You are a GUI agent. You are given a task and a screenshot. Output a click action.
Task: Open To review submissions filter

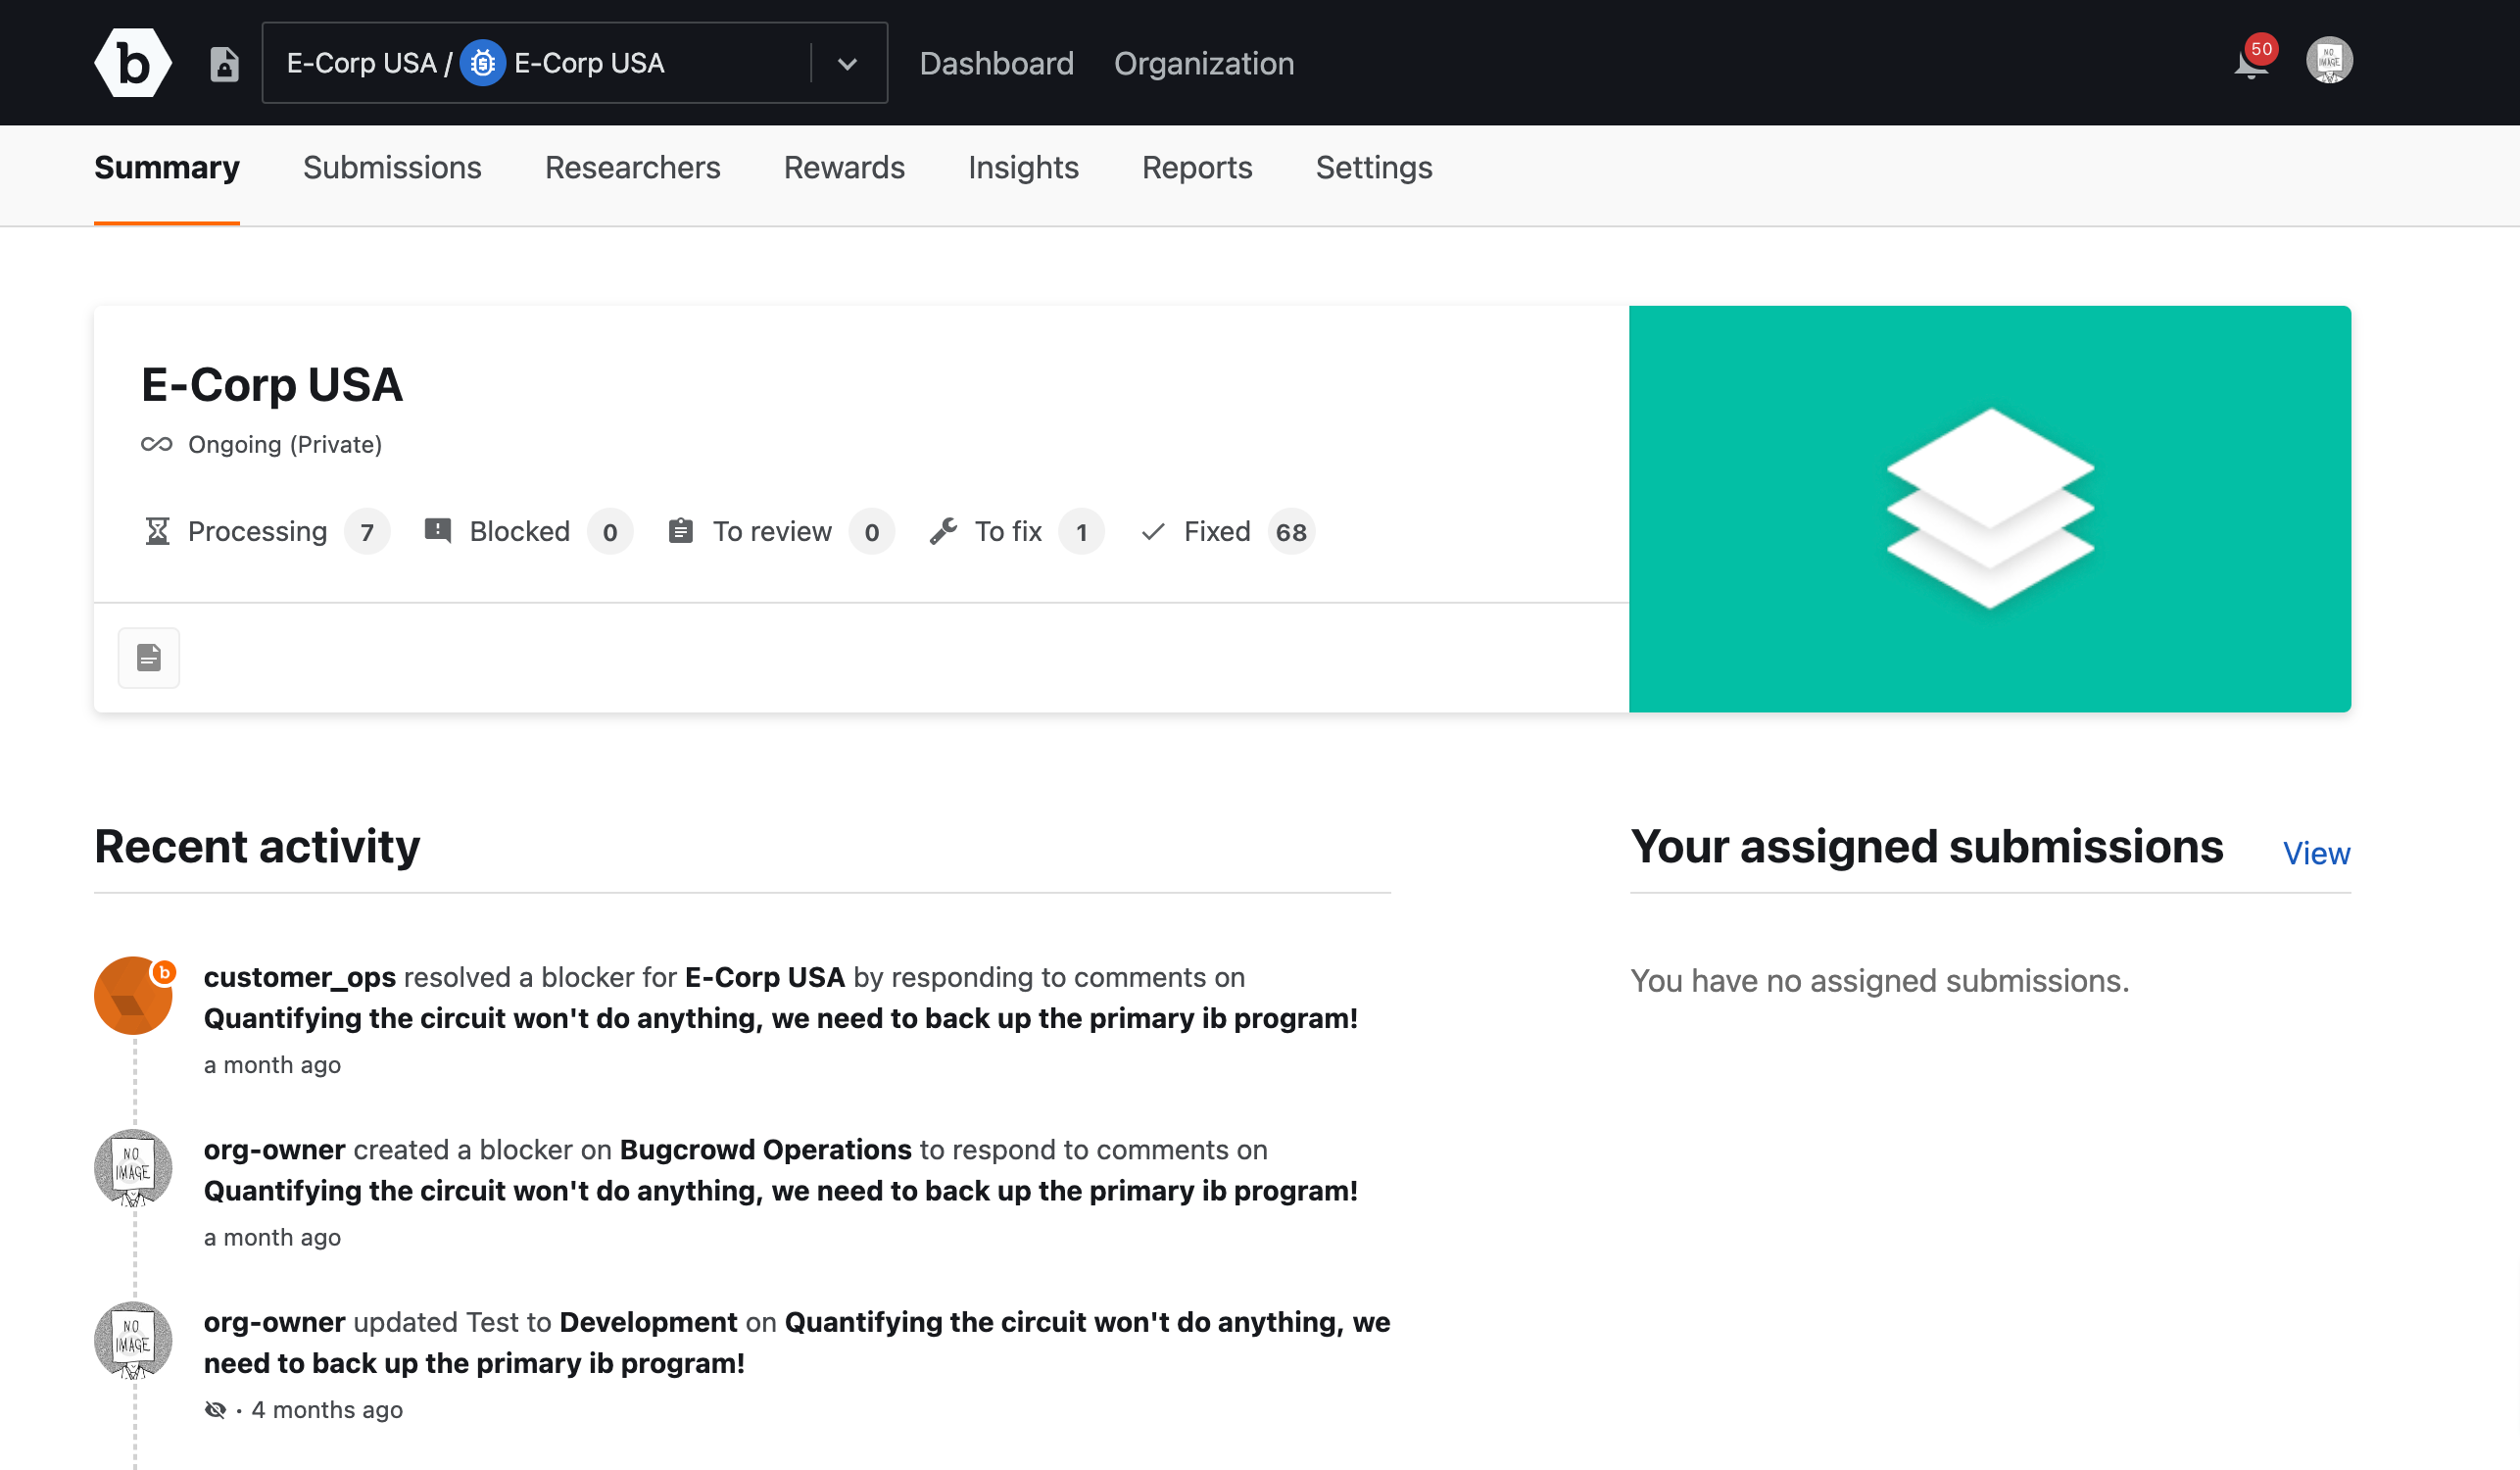click(x=771, y=531)
